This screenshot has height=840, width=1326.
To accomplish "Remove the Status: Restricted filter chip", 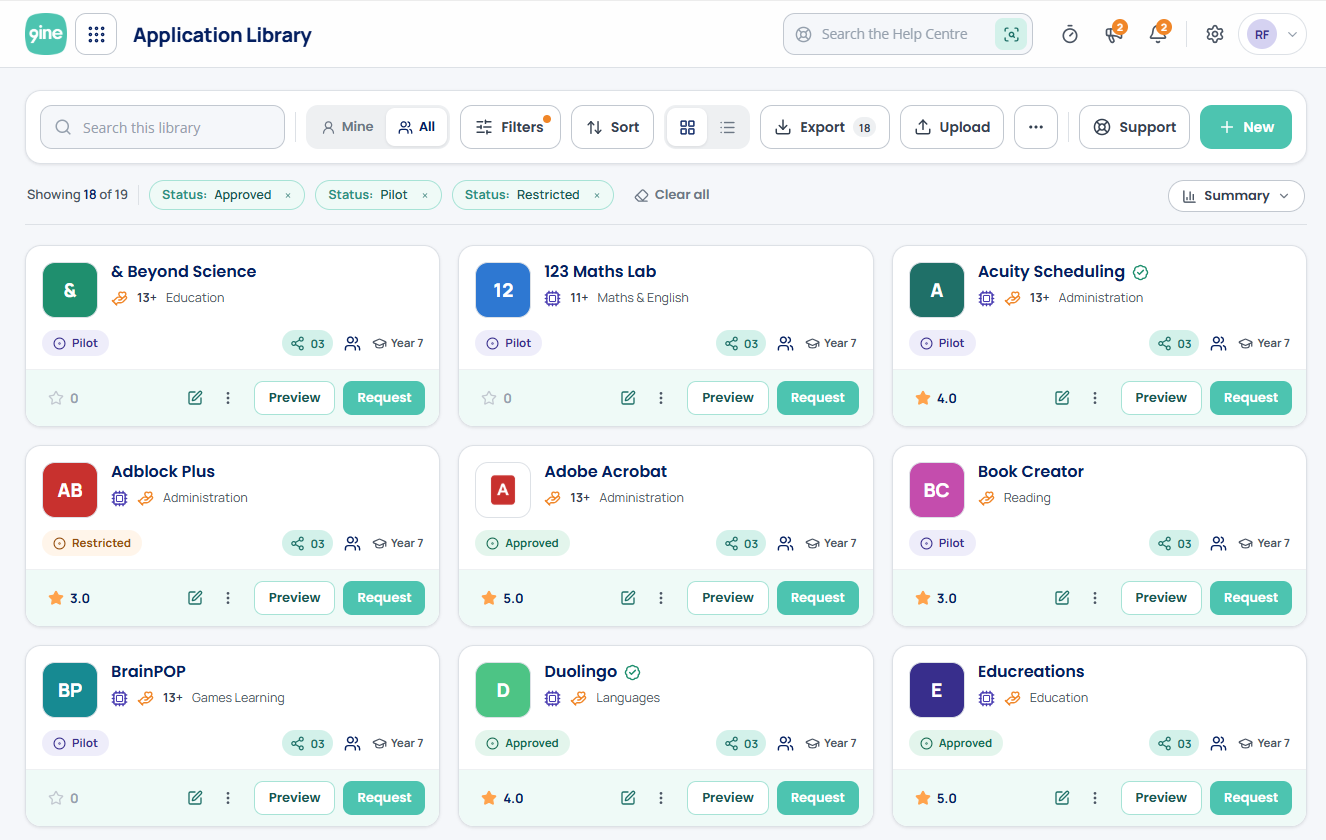I will click(x=597, y=195).
